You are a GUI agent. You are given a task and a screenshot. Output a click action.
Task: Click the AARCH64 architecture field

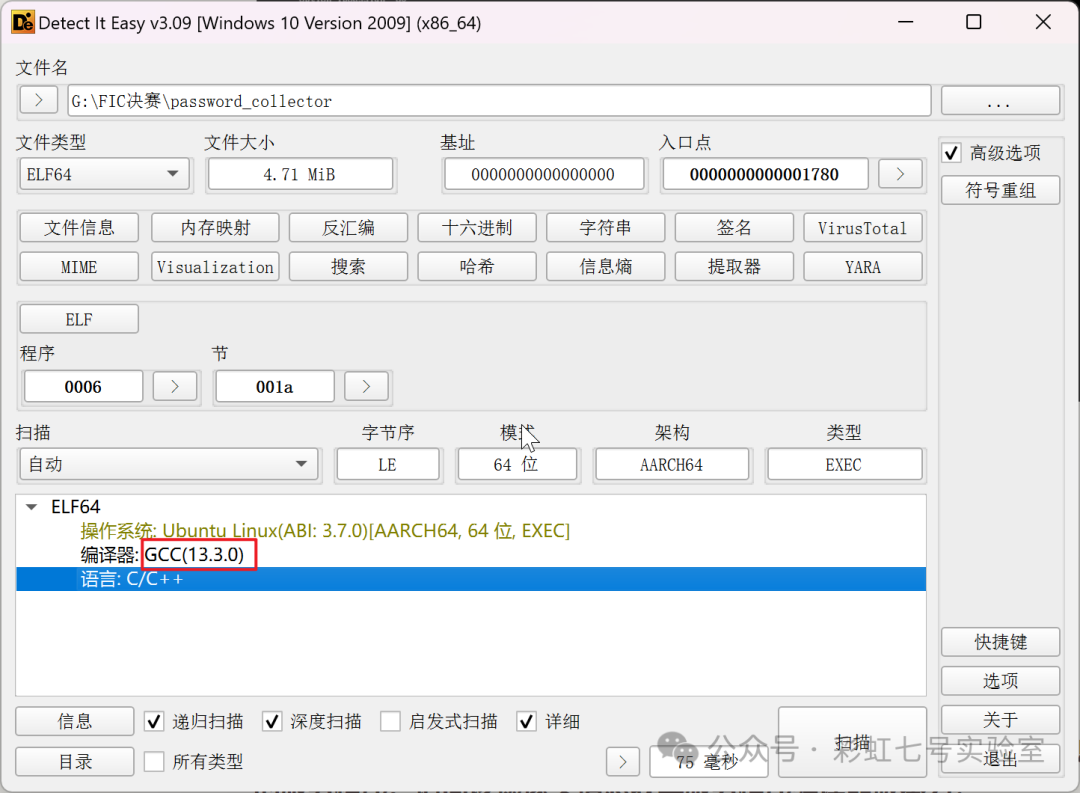point(672,464)
